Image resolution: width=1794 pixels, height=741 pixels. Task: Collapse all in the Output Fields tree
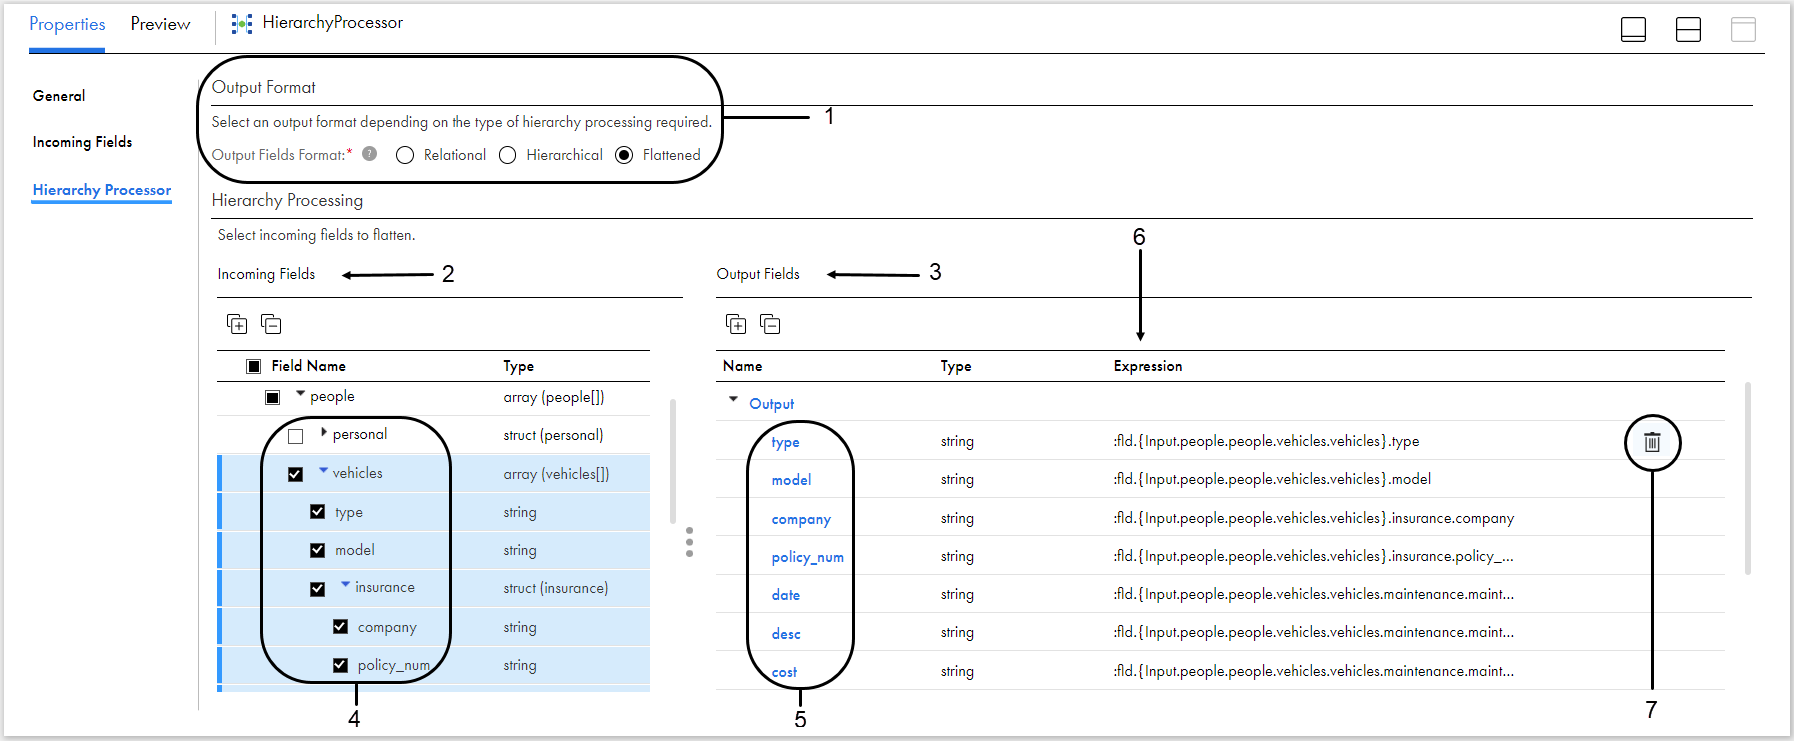point(770,324)
